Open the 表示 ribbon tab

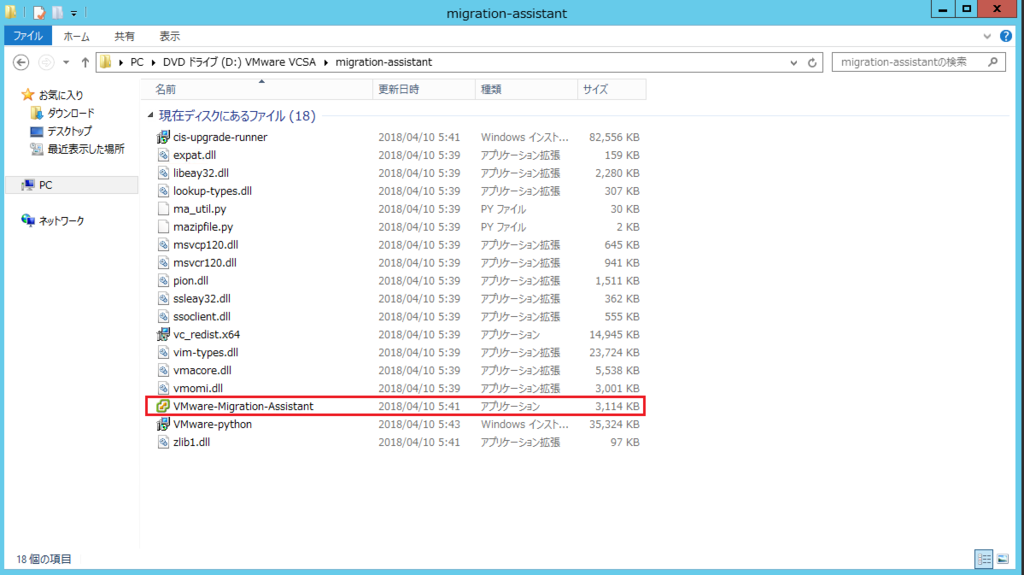(x=170, y=36)
